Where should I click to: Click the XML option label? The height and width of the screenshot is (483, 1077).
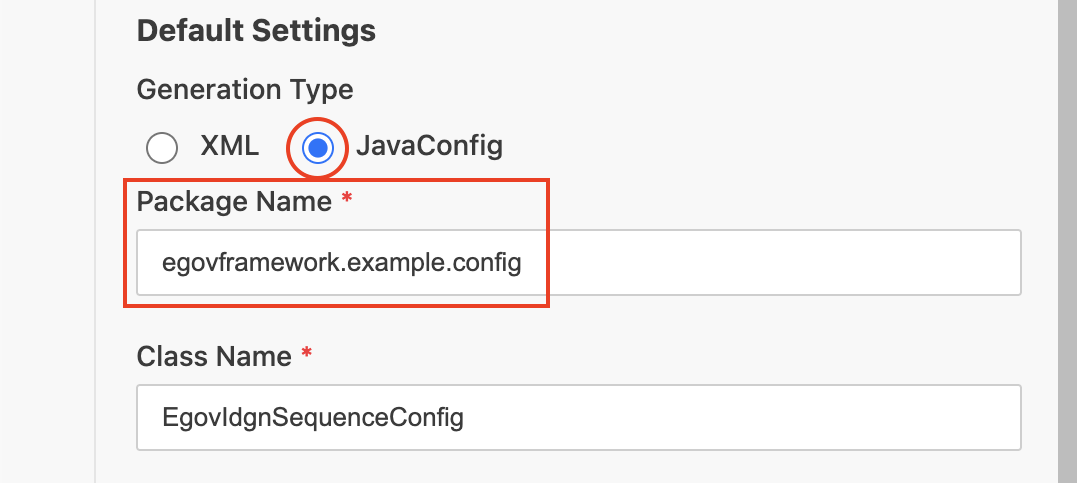coord(229,147)
